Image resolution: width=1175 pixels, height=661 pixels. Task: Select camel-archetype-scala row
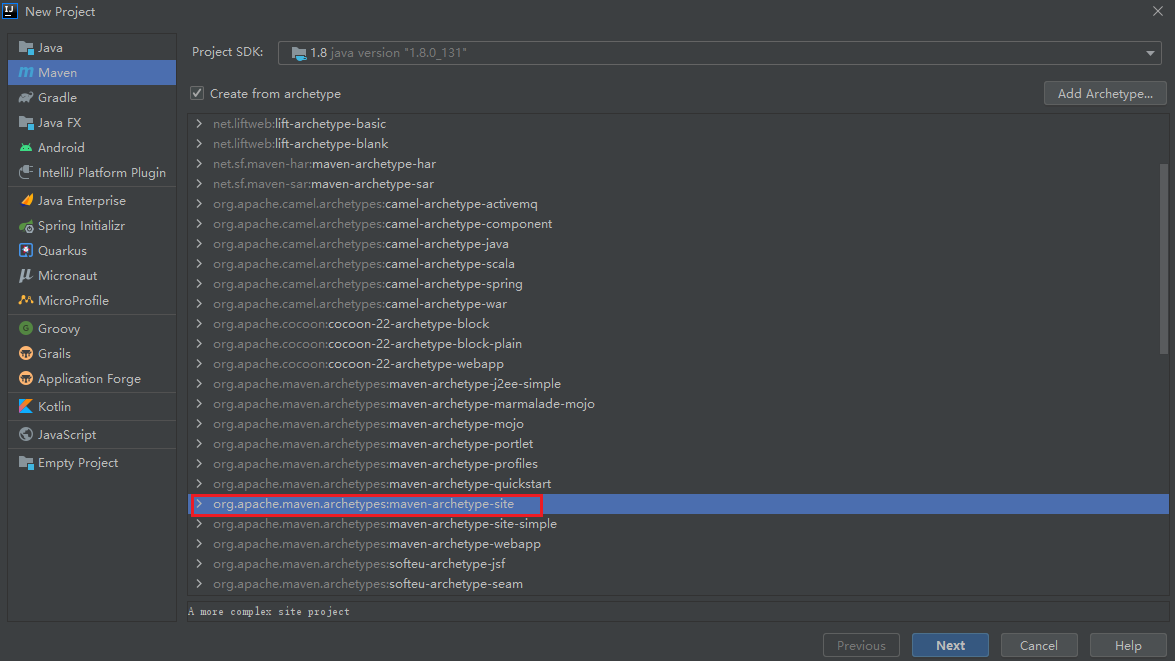pyautogui.click(x=678, y=264)
